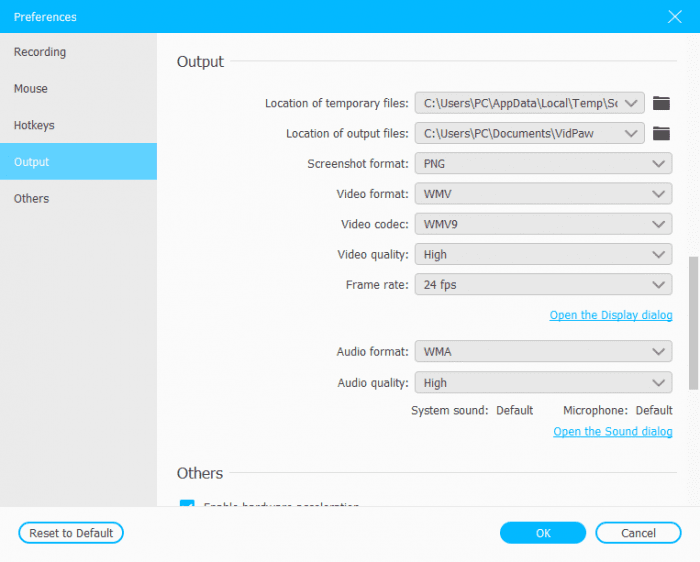Image resolution: width=700 pixels, height=562 pixels.
Task: Toggle the partially visible hardware acceleration checkbox
Action: 187,503
